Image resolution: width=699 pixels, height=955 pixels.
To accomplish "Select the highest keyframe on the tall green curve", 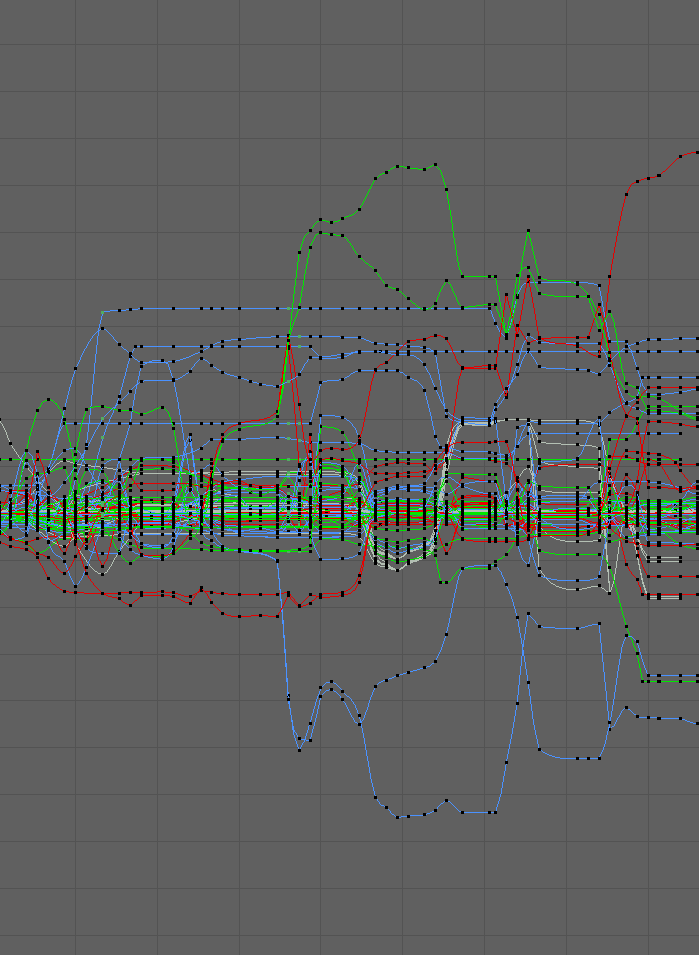I will point(435,164).
